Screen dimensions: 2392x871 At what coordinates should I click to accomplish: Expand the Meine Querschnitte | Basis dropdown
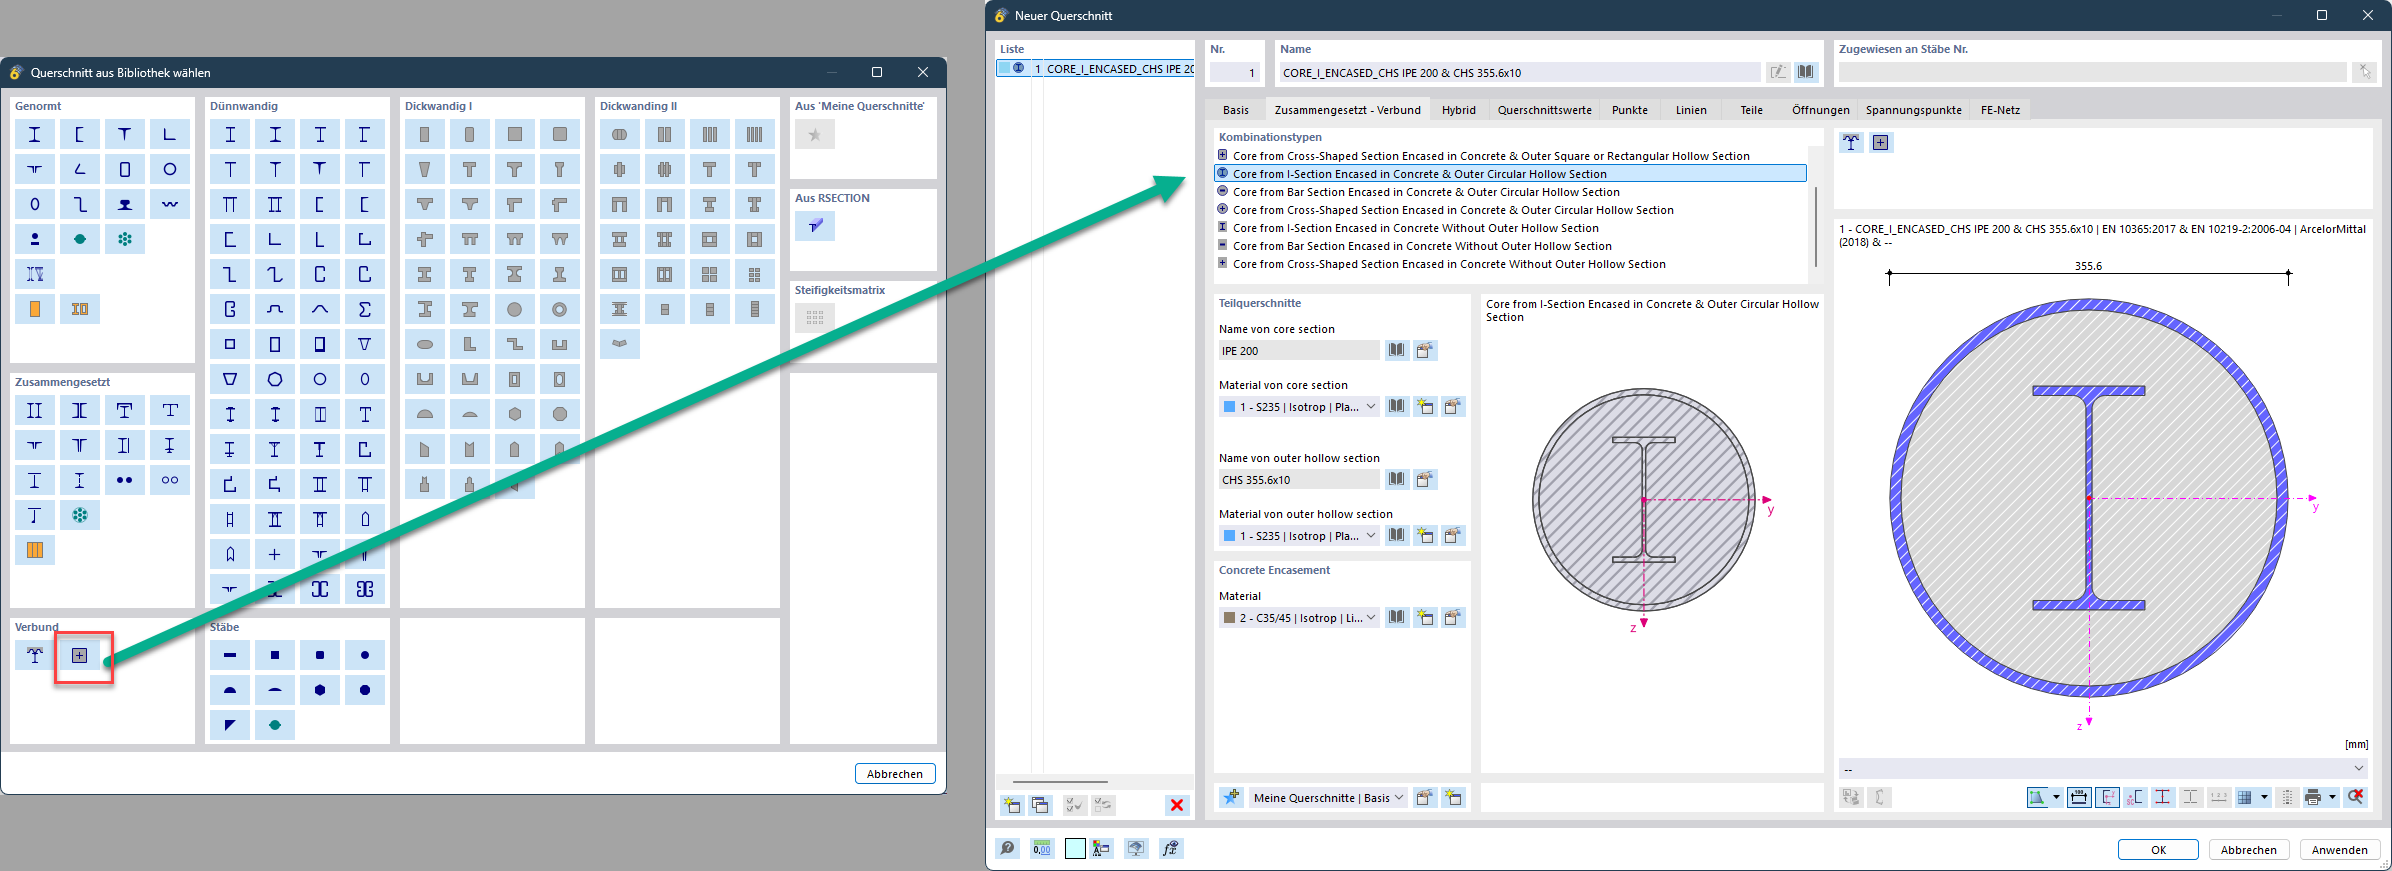1399,798
